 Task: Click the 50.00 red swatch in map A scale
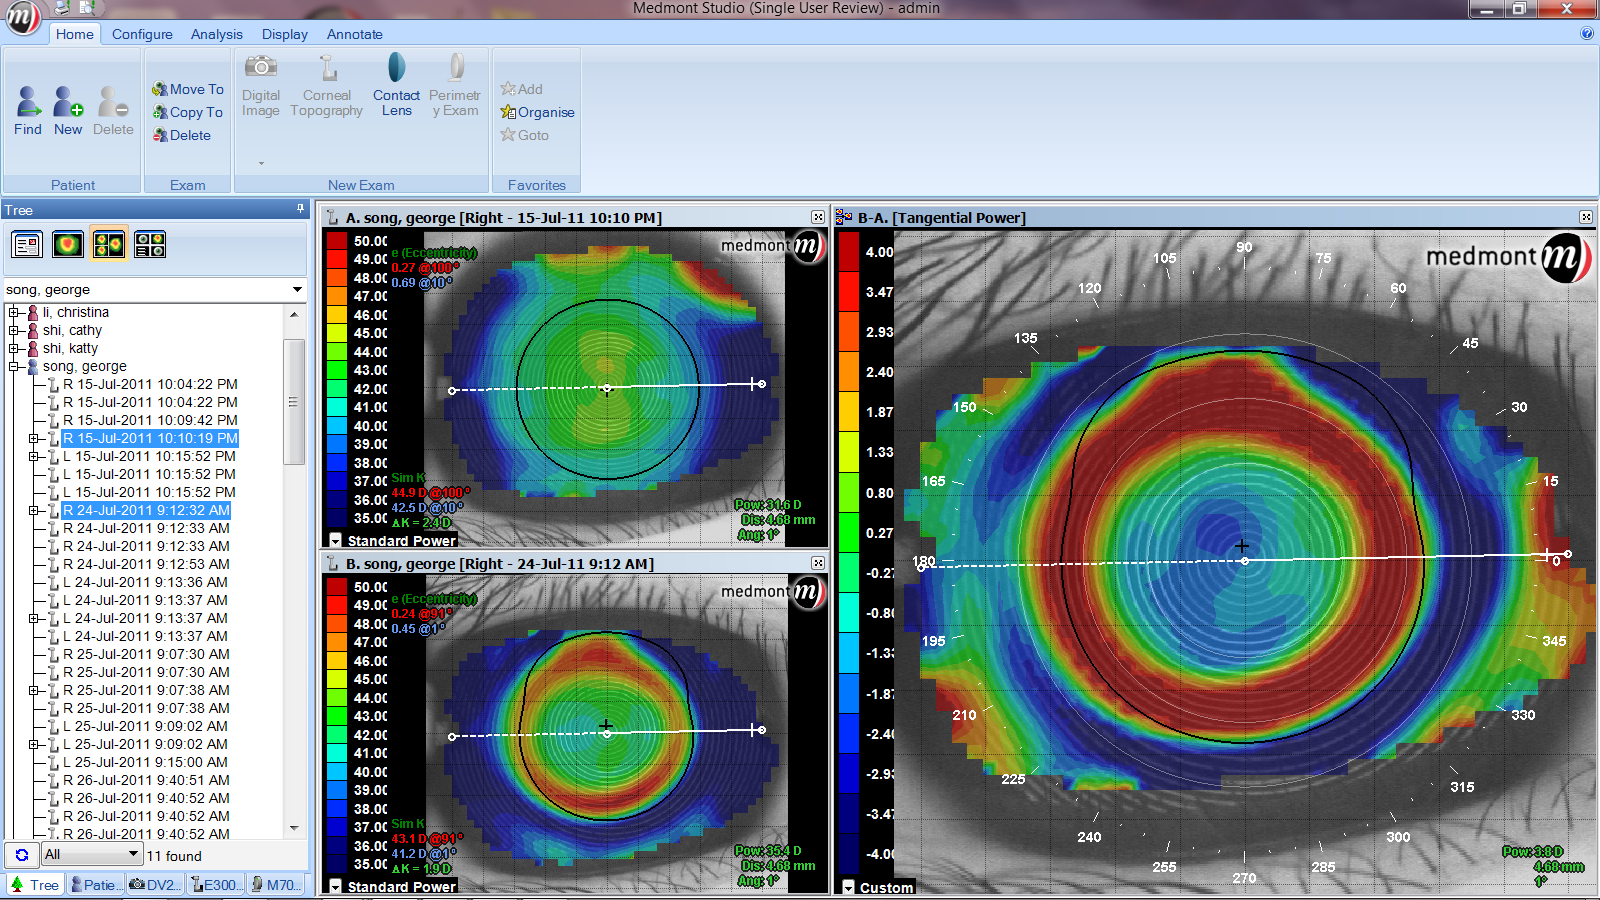click(337, 241)
